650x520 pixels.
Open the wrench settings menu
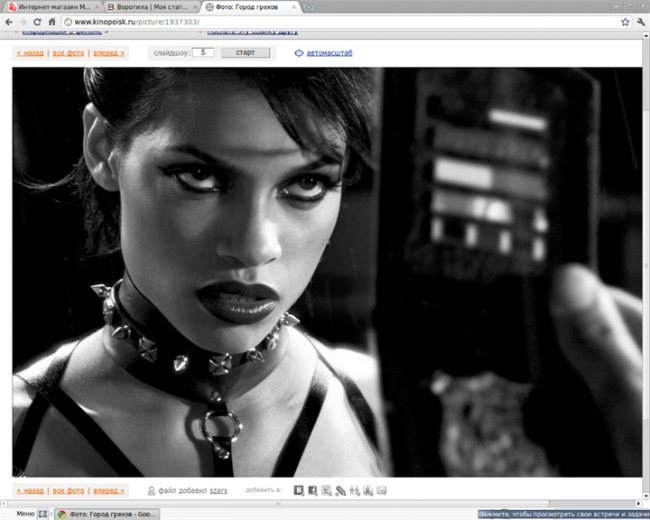(x=640, y=21)
